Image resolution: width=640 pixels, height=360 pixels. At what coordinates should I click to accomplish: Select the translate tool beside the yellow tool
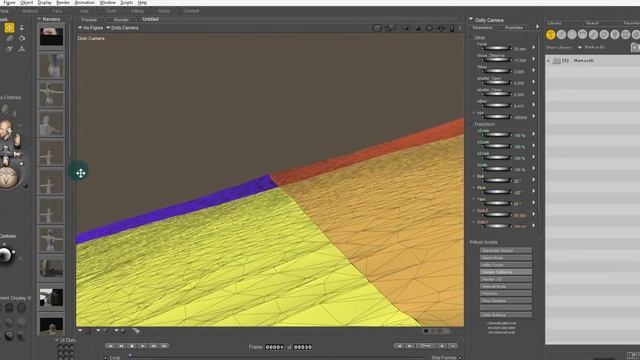[x=22, y=28]
